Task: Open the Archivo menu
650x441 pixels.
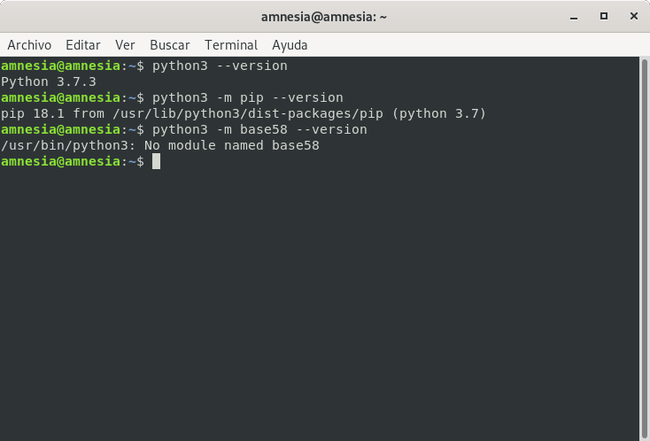Action: (x=29, y=45)
